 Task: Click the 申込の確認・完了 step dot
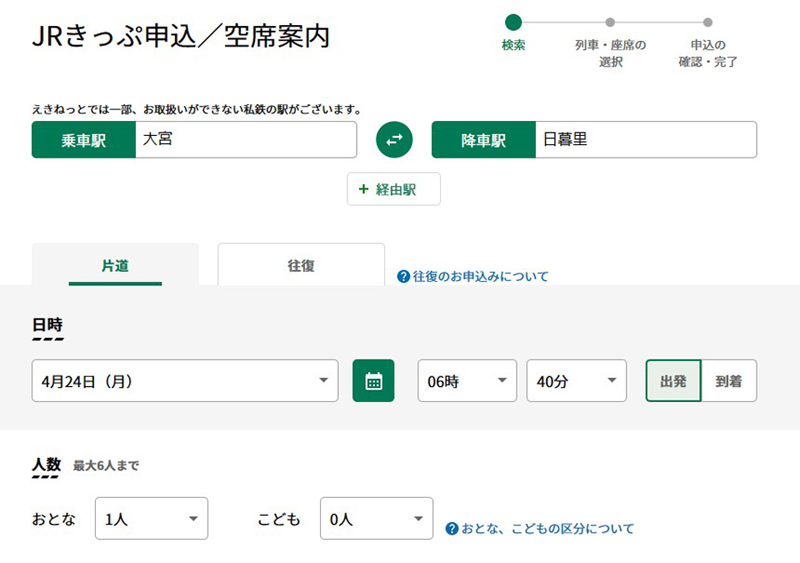[708, 22]
